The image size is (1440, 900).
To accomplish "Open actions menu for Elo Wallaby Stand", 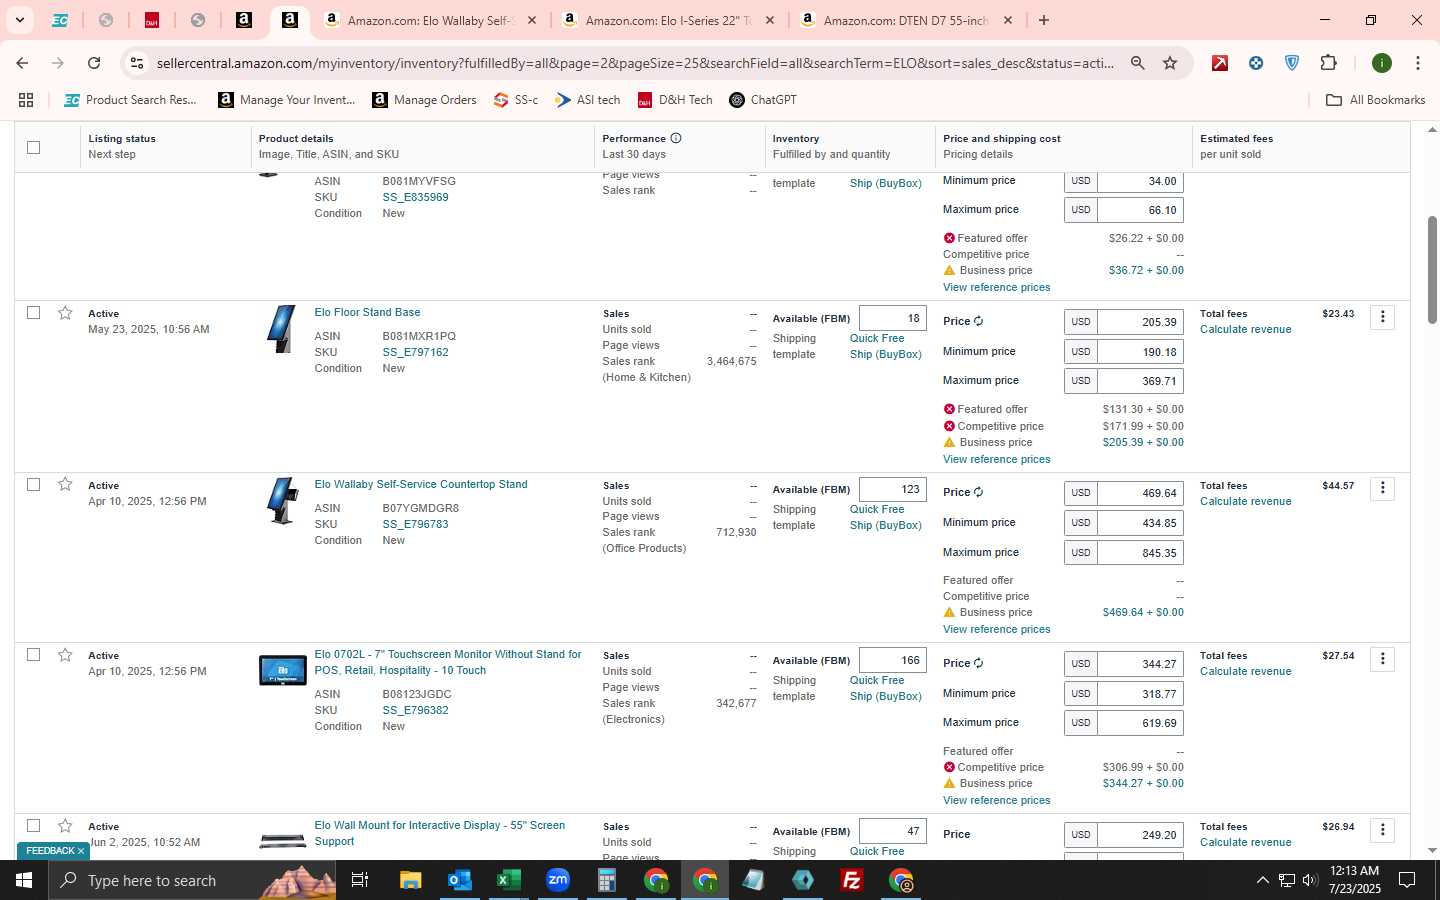I will pyautogui.click(x=1382, y=488).
